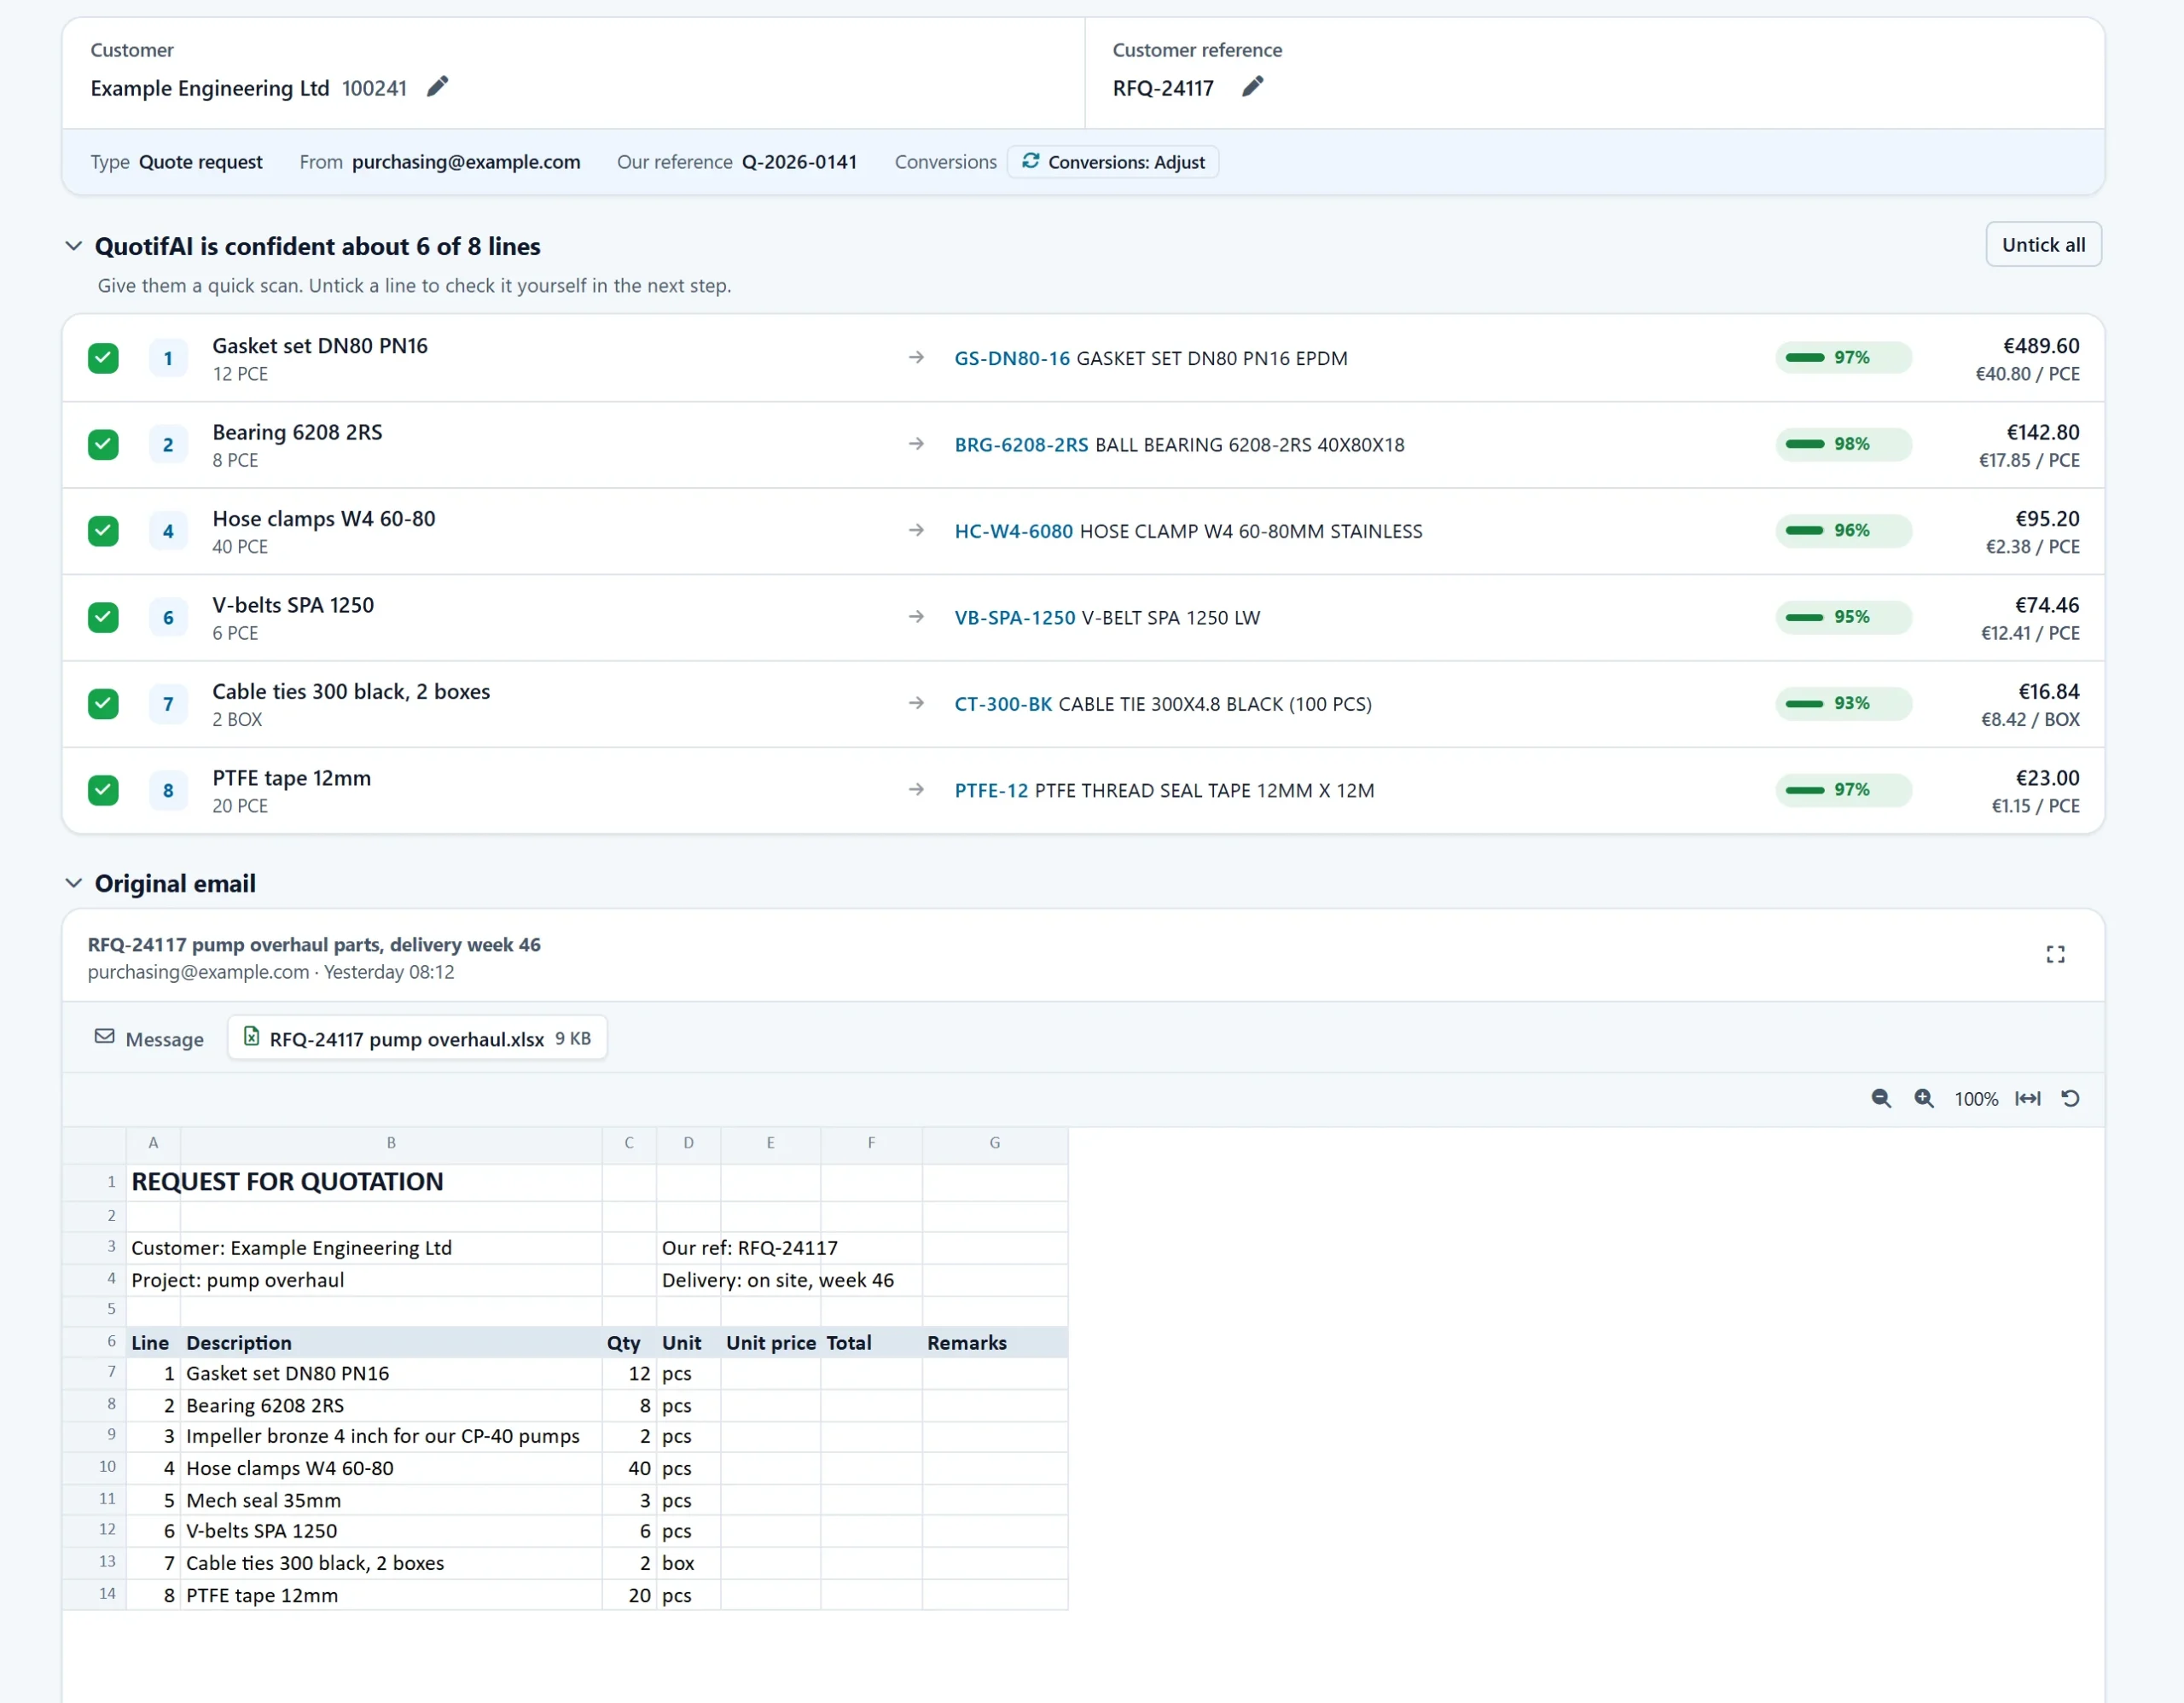
Task: Open product link HC-W4-6080
Action: click(1014, 531)
